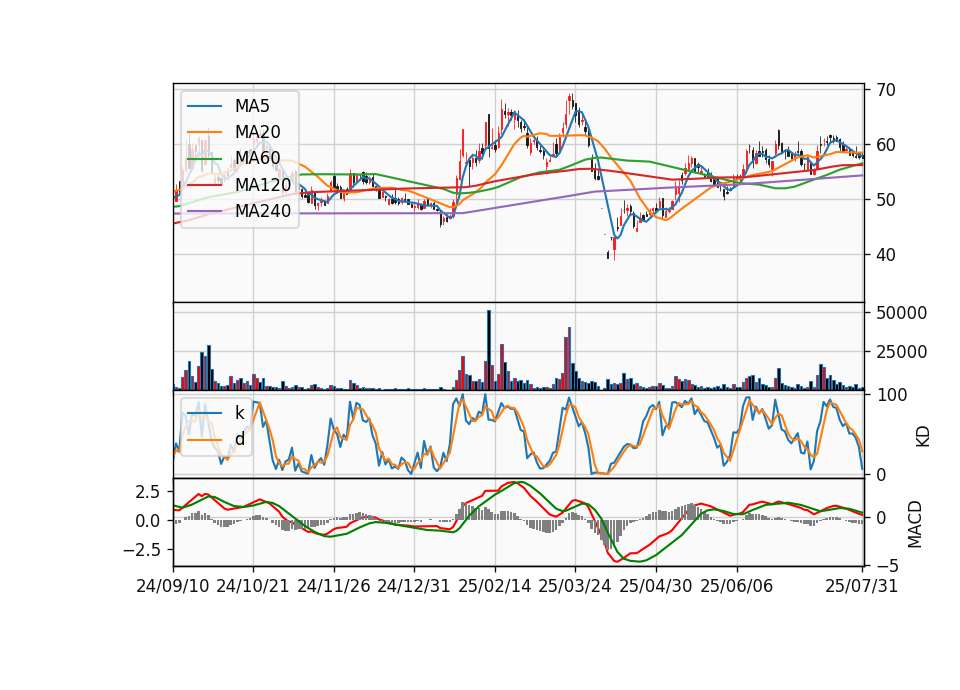Click the MACD left axis value 2.5
Image resolution: width=960 pixels, height=690 pixels.
coord(148,492)
